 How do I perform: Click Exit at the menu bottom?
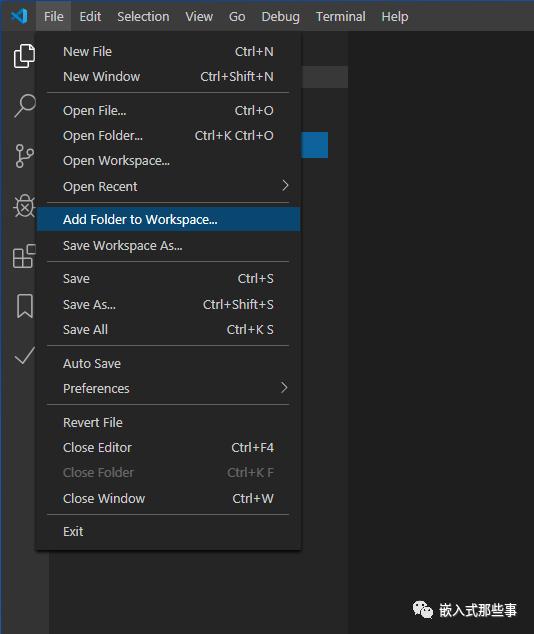click(x=168, y=531)
